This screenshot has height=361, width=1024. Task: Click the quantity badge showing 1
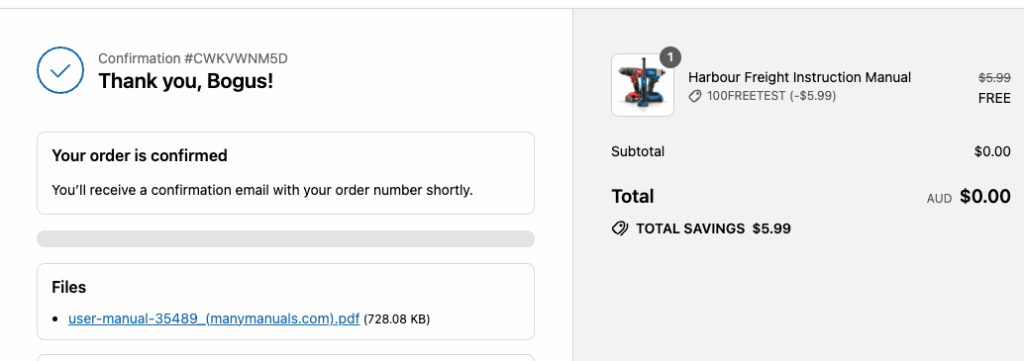tap(670, 57)
